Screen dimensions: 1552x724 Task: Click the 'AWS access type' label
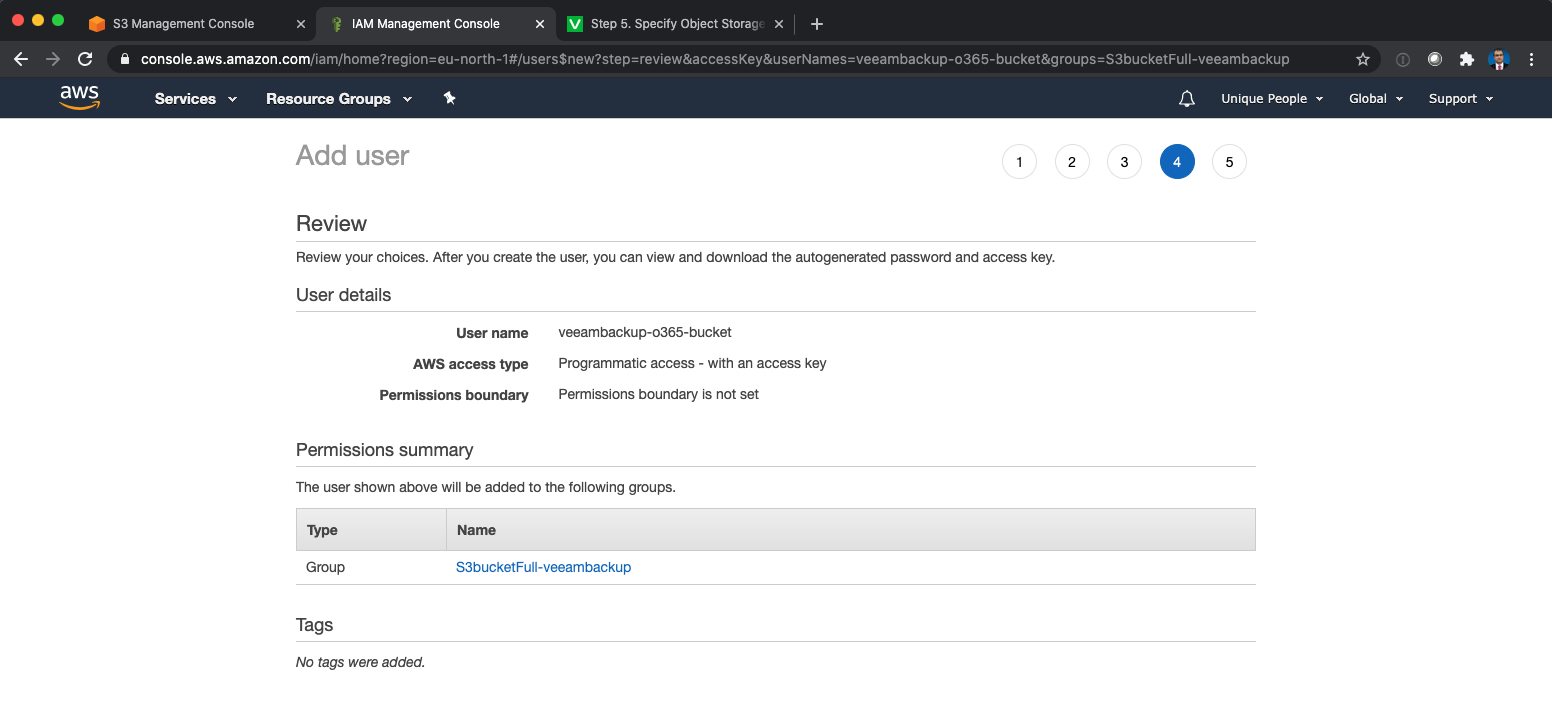[470, 364]
